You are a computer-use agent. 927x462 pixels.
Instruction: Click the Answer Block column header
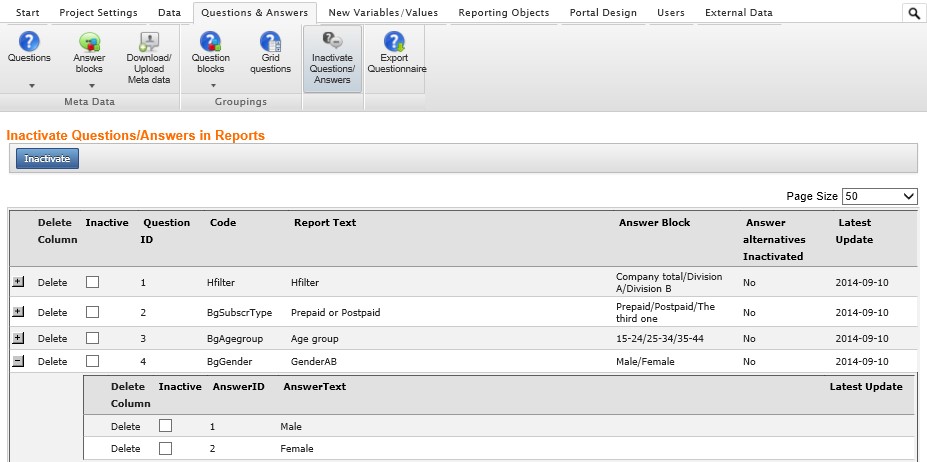(x=654, y=223)
